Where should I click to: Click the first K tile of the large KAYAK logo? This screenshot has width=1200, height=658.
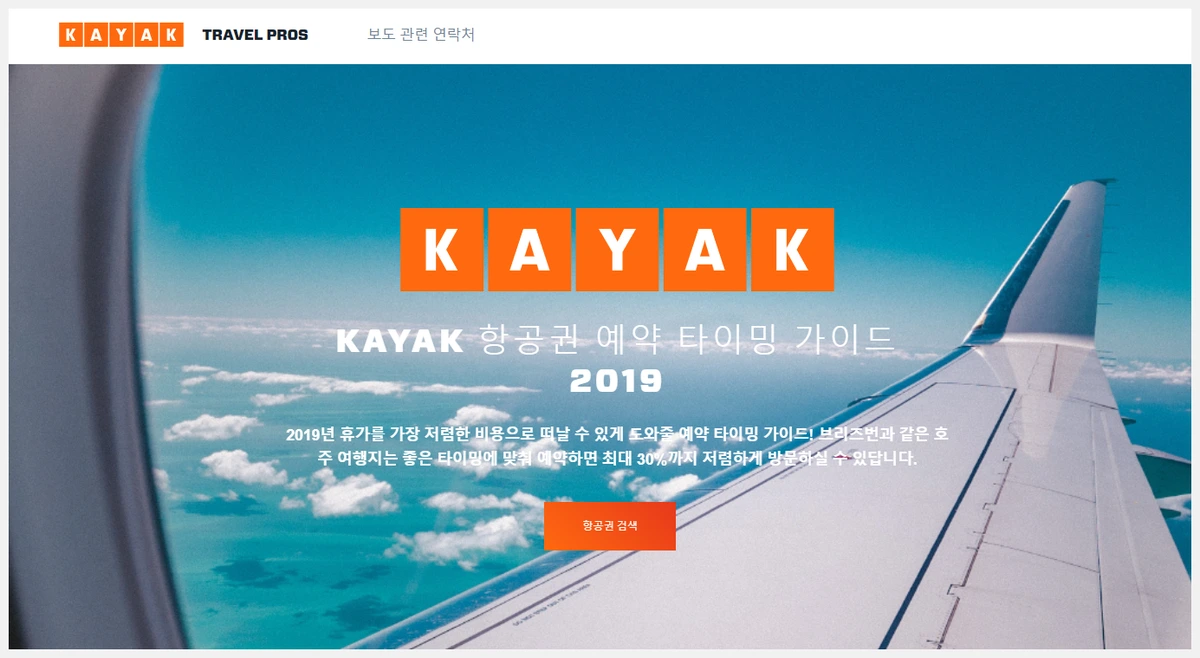coord(441,249)
